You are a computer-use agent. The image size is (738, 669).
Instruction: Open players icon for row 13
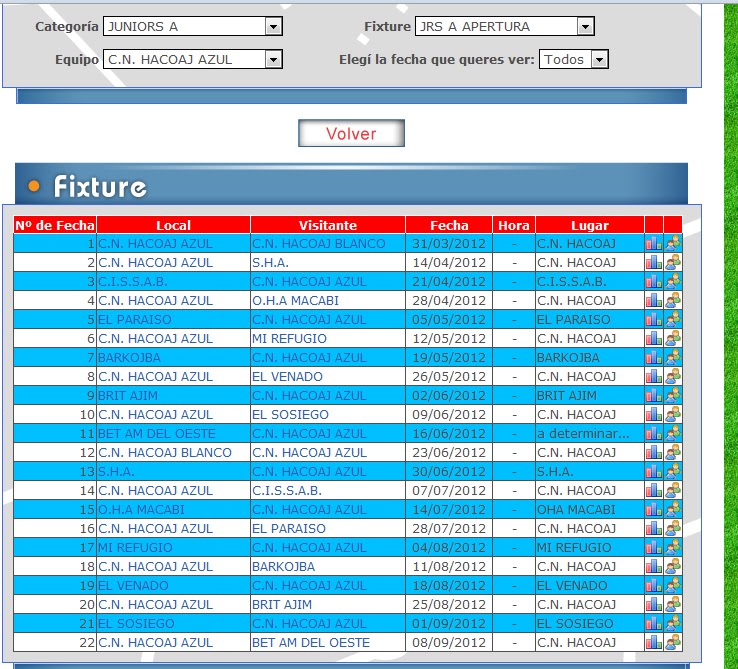pos(673,471)
